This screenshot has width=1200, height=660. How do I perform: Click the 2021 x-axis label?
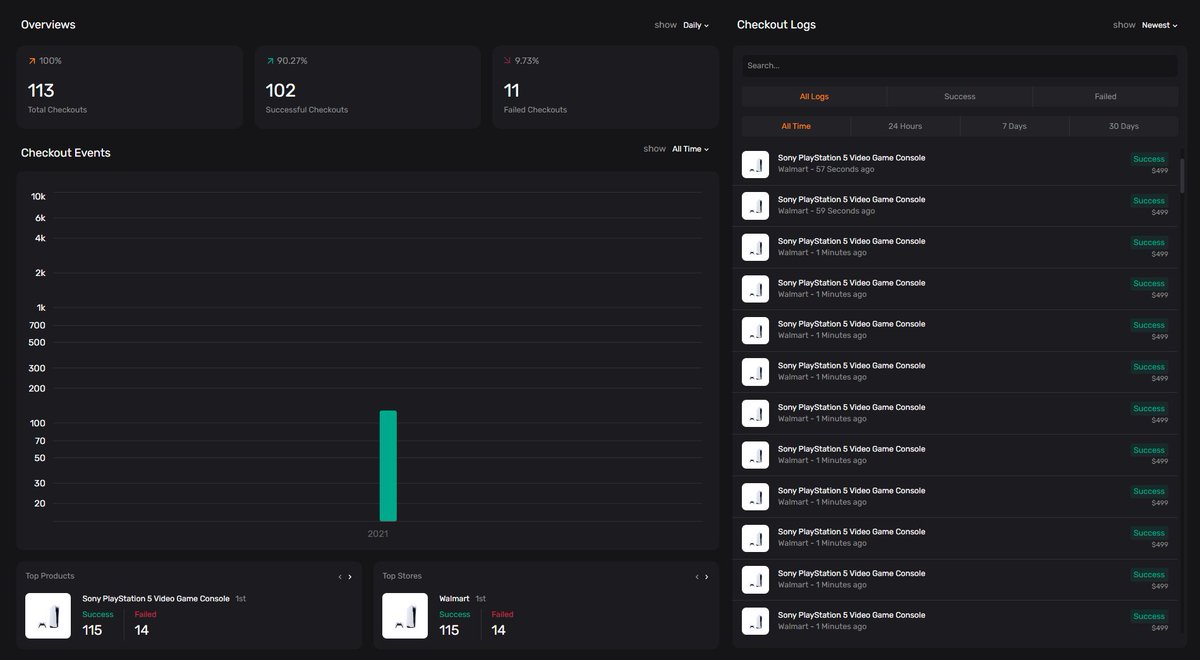click(378, 534)
